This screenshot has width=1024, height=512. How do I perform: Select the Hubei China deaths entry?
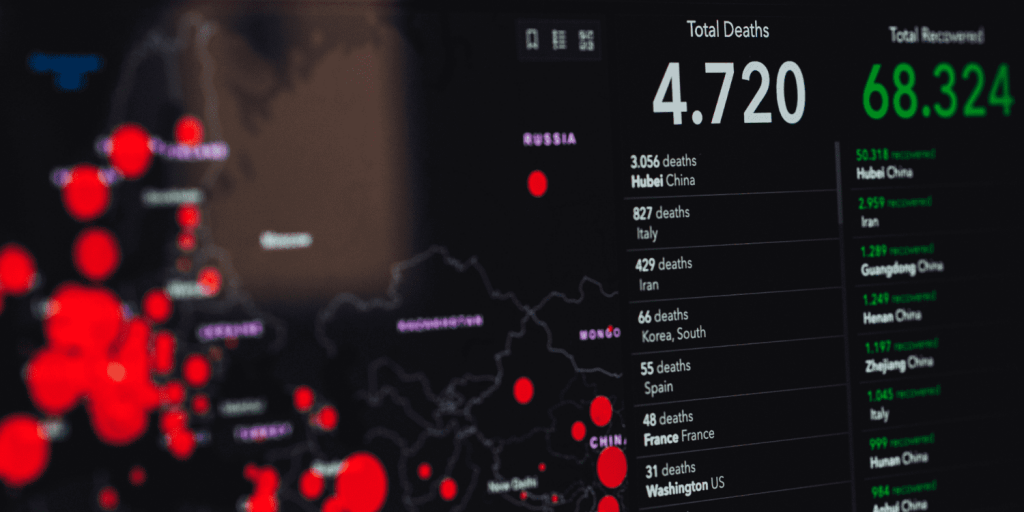click(x=664, y=171)
